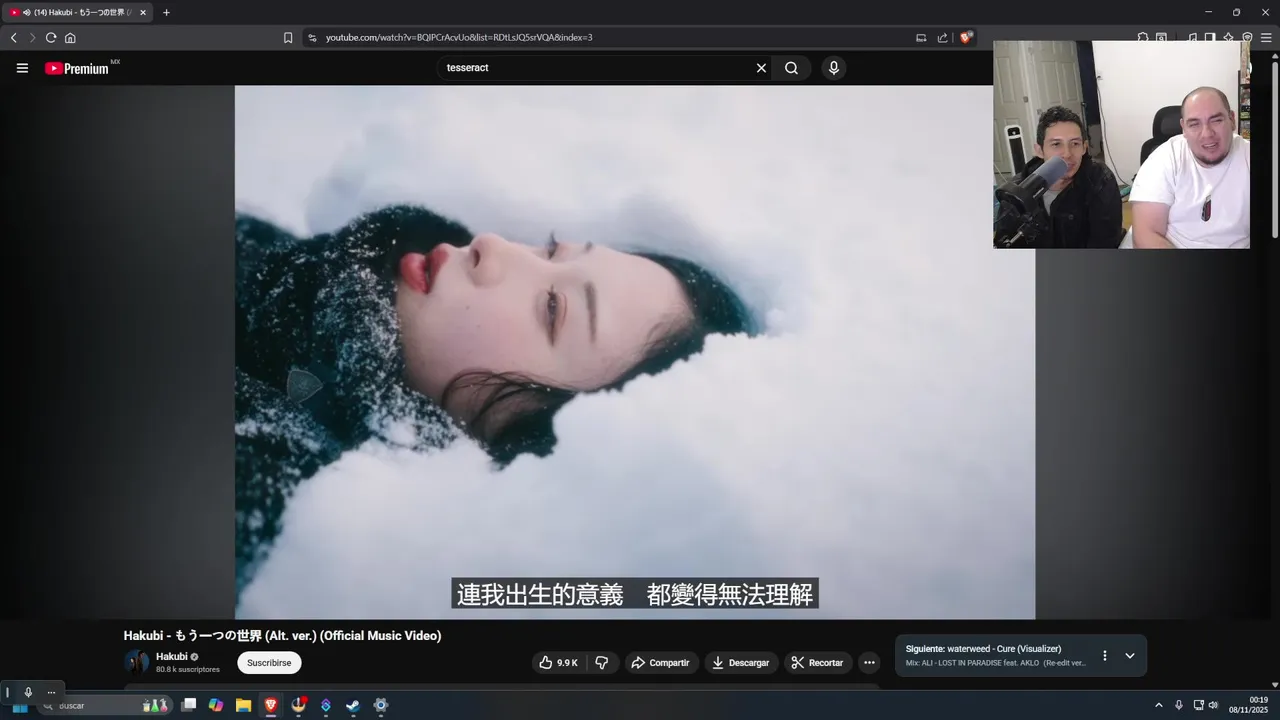This screenshot has height=720, width=1280.
Task: Subscribe with the Suscribirse button
Action: 269,663
